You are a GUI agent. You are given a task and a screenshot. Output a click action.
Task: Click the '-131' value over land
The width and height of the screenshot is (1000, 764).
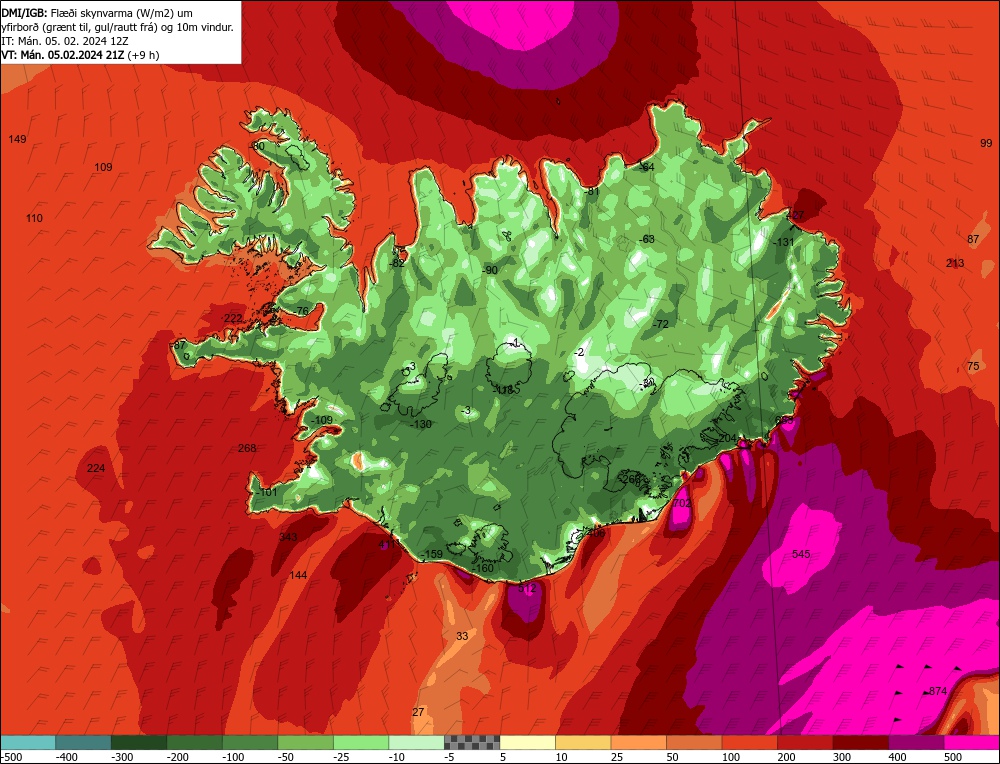click(x=784, y=242)
